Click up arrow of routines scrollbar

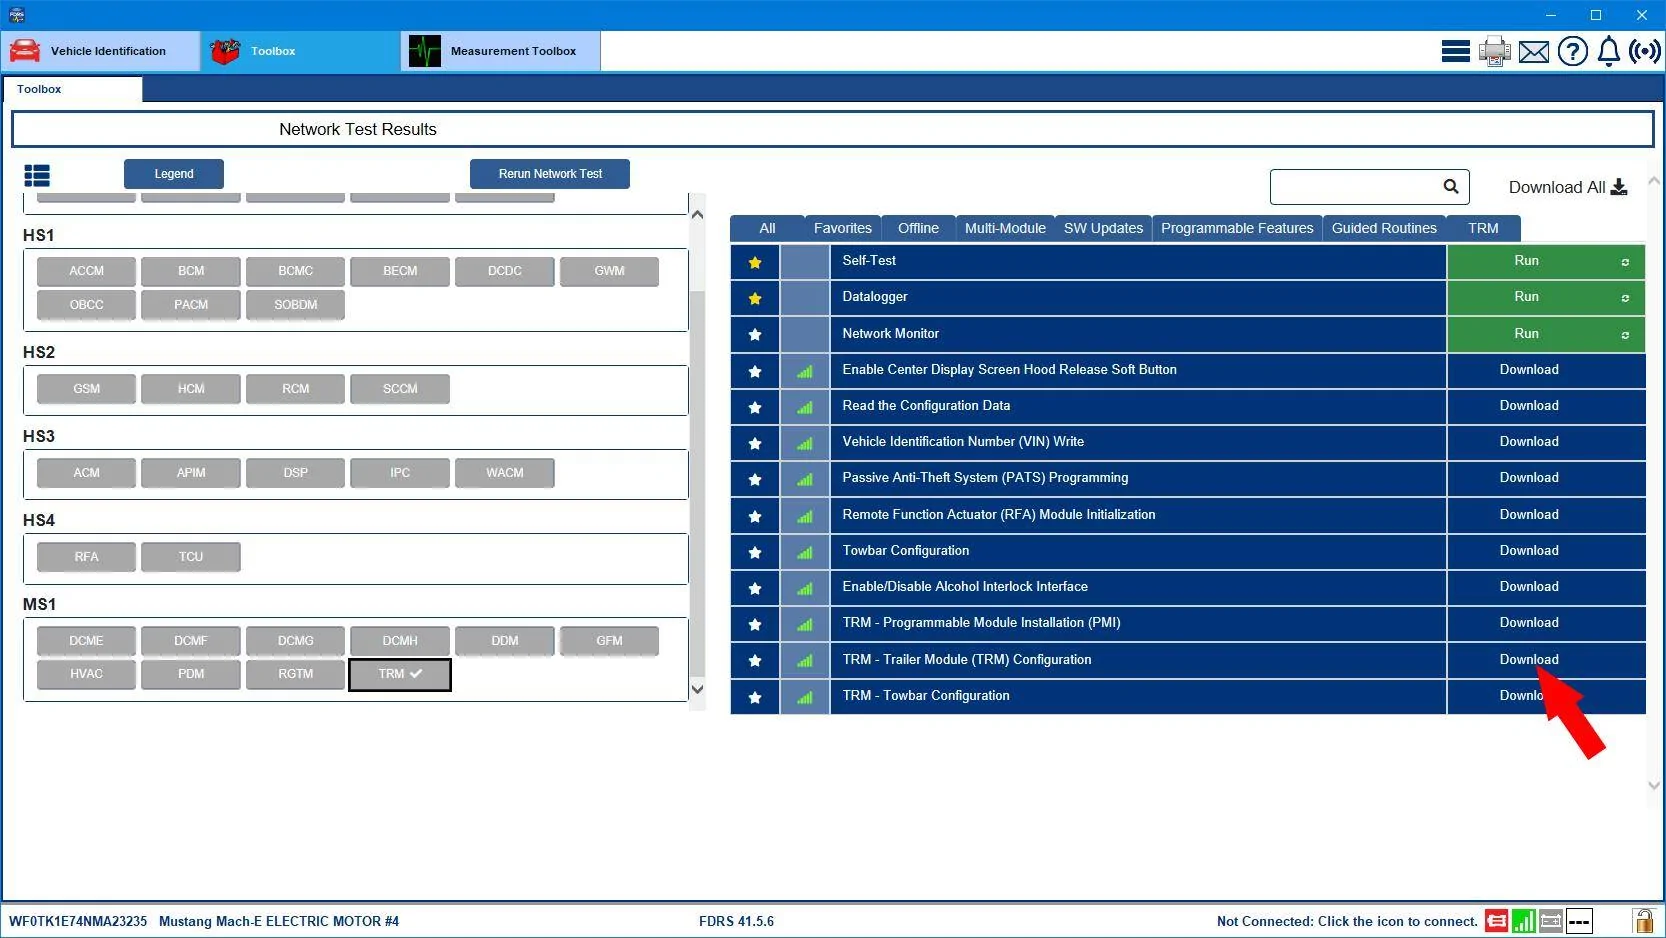point(1654,181)
